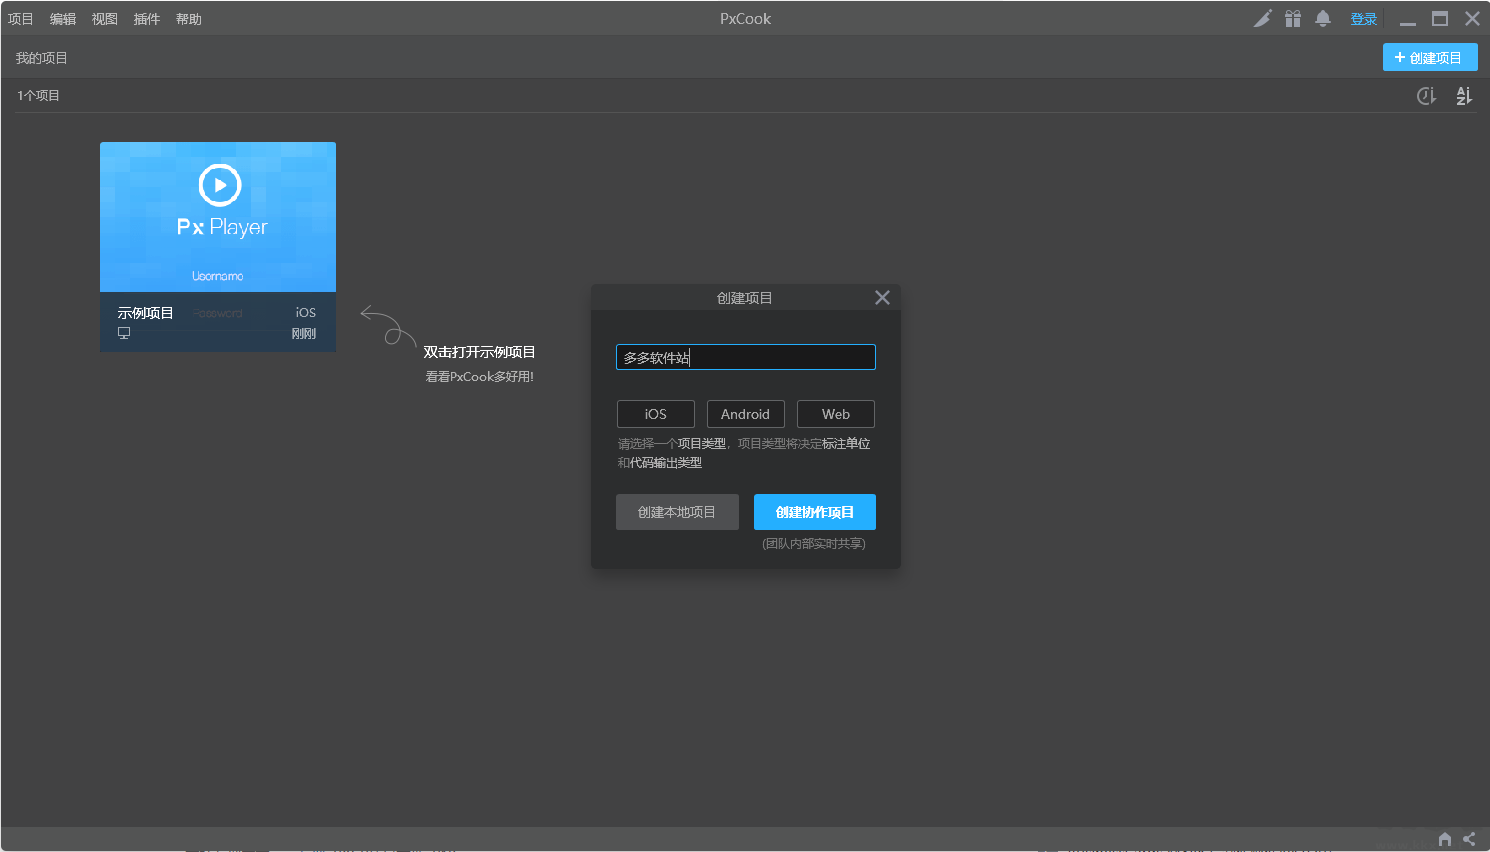1490x852 pixels.
Task: Open the notifications bell icon
Action: pos(1323,19)
